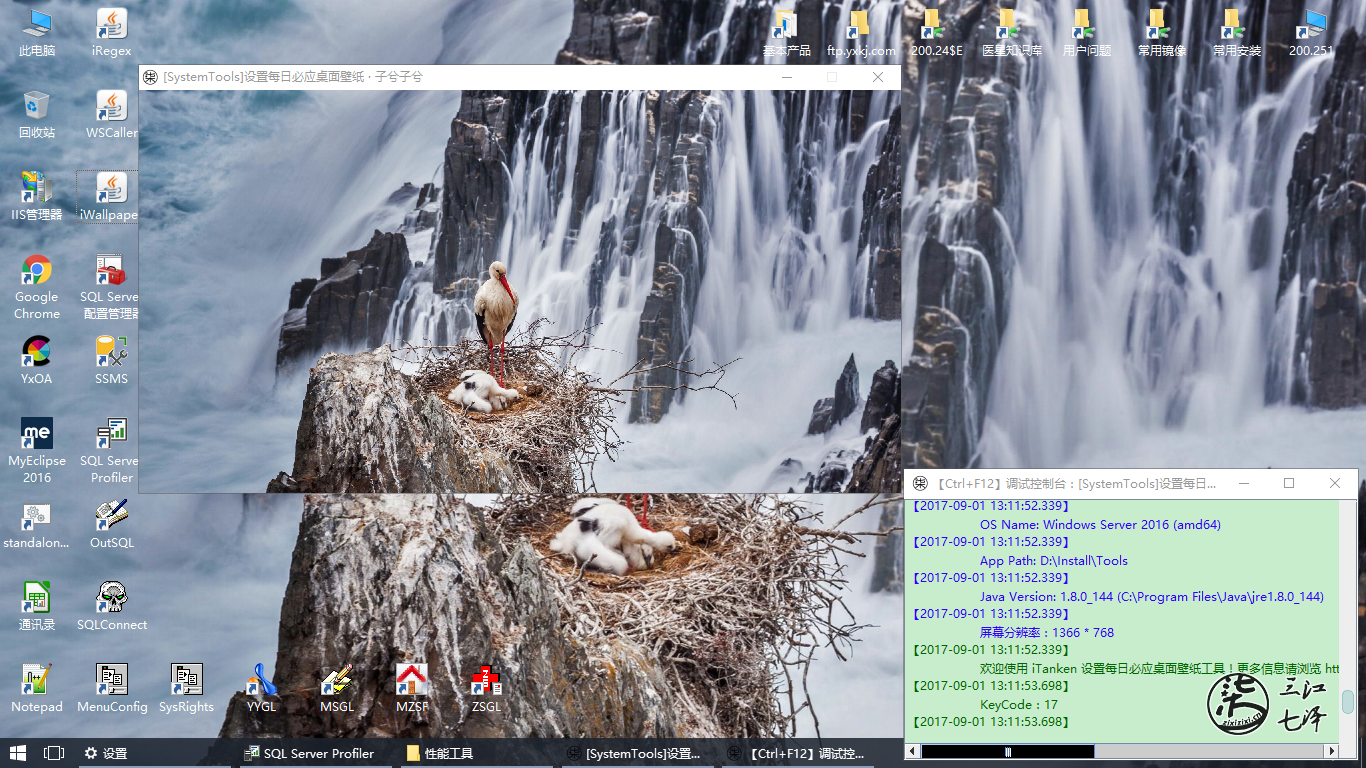The image size is (1366, 768).
Task: Open Task View on the taskbar
Action: point(54,753)
